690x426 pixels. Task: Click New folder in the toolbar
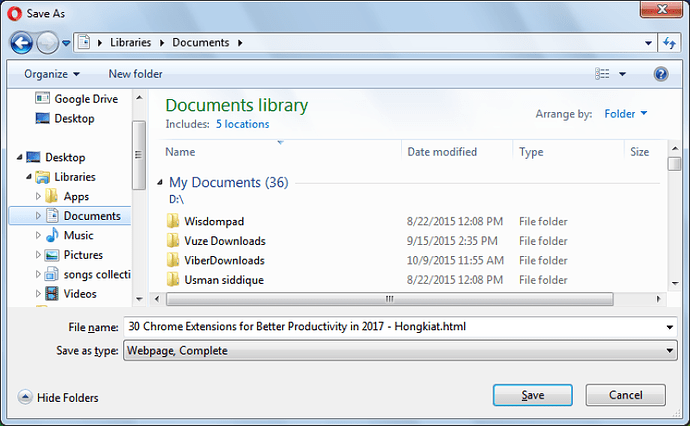pyautogui.click(x=136, y=74)
